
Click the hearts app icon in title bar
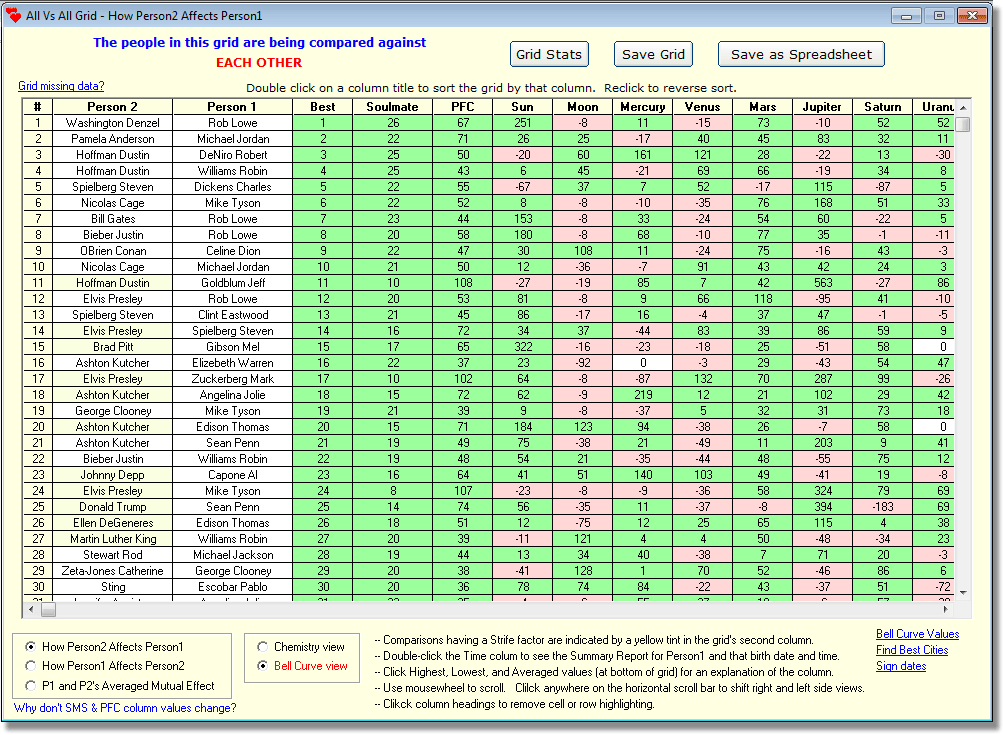13,15
